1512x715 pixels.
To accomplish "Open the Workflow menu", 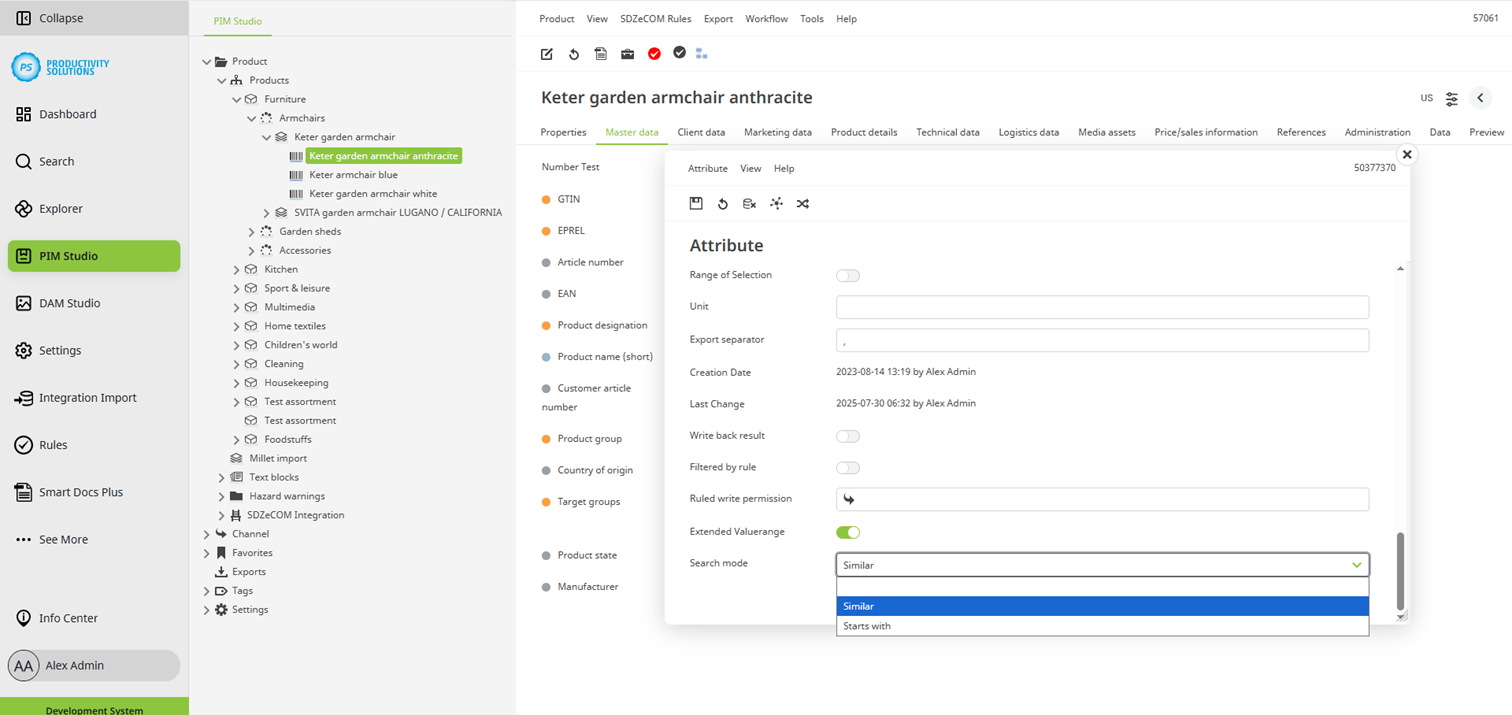I will pos(766,18).
